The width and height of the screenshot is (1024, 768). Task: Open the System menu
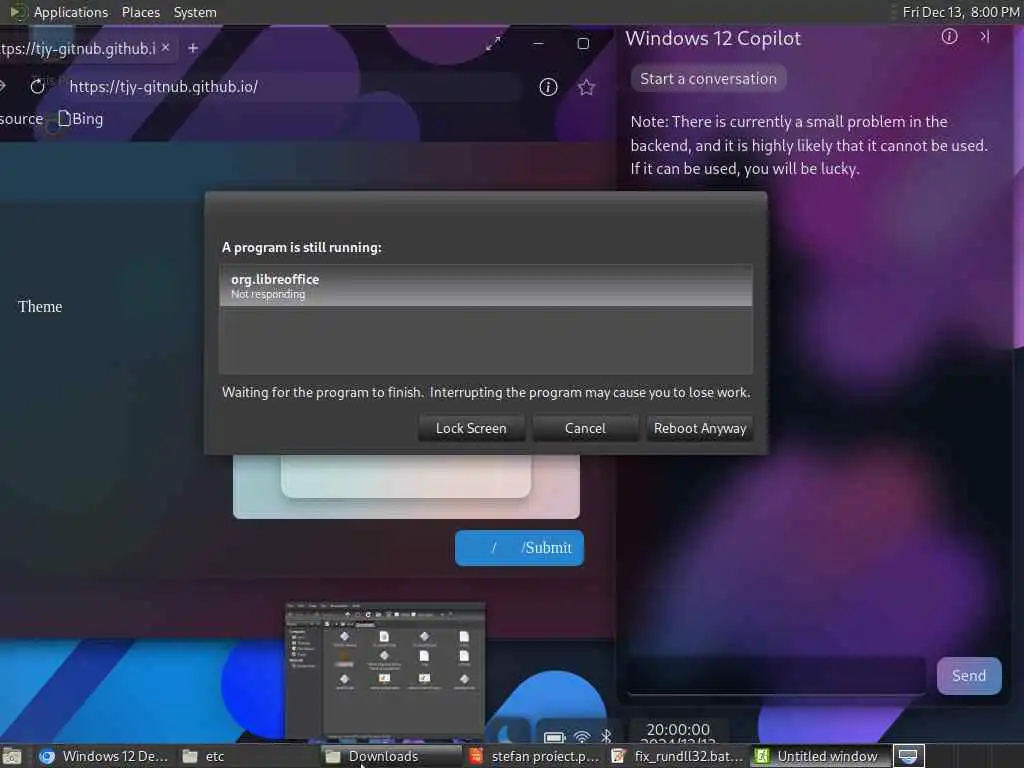pyautogui.click(x=195, y=12)
